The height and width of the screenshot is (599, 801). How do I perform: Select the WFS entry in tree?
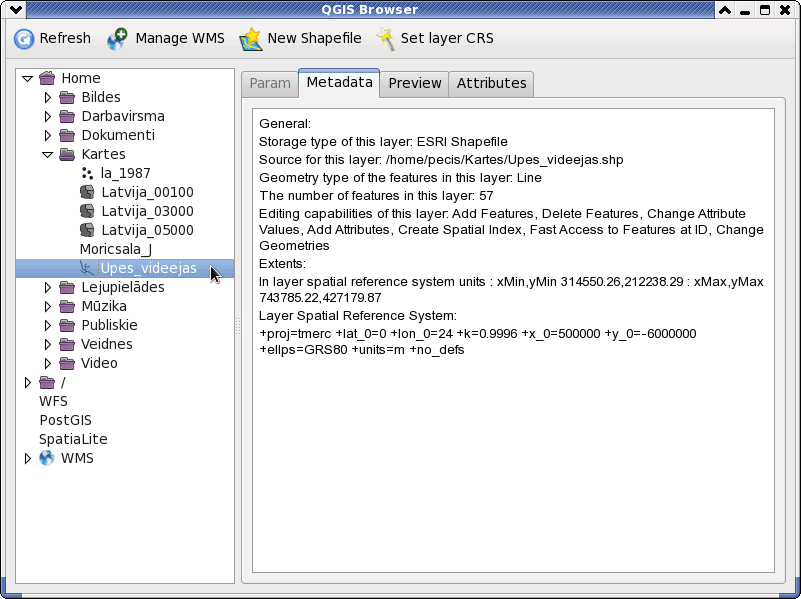[53, 401]
